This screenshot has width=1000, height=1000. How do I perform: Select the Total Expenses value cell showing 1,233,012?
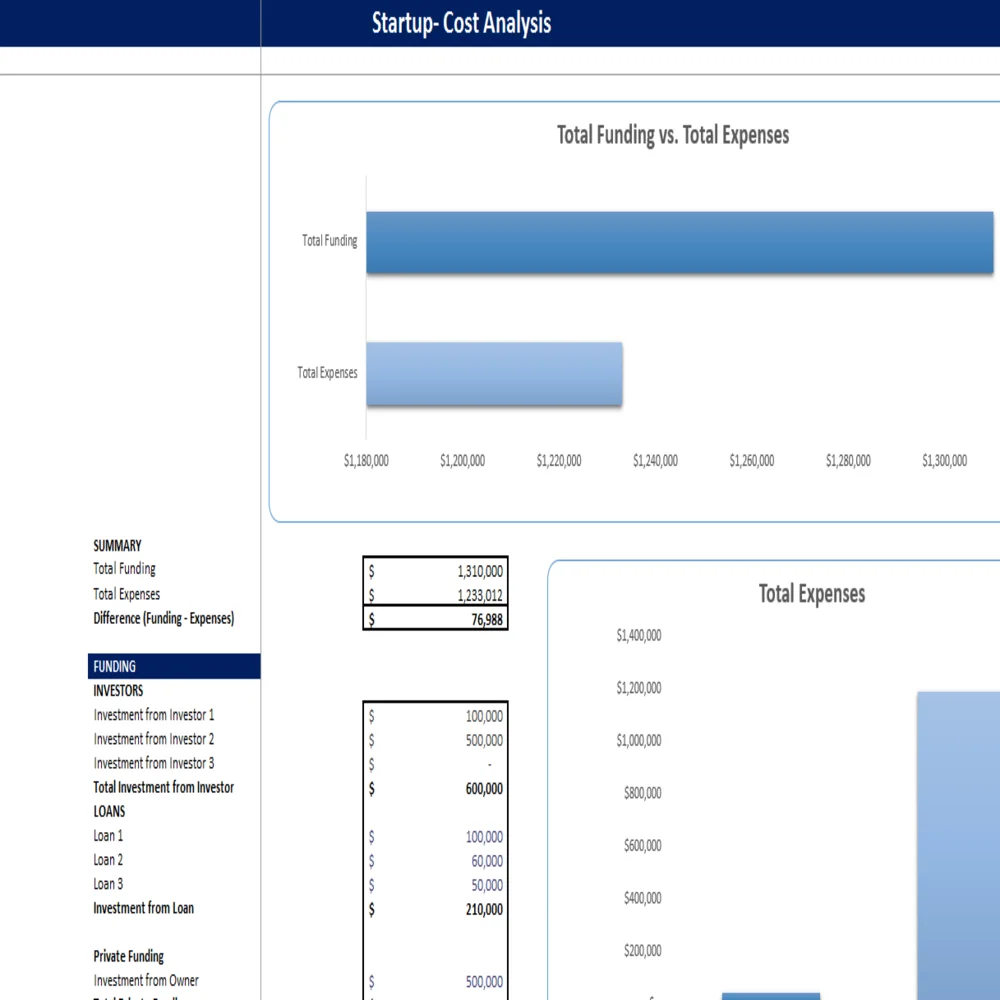[435, 593]
